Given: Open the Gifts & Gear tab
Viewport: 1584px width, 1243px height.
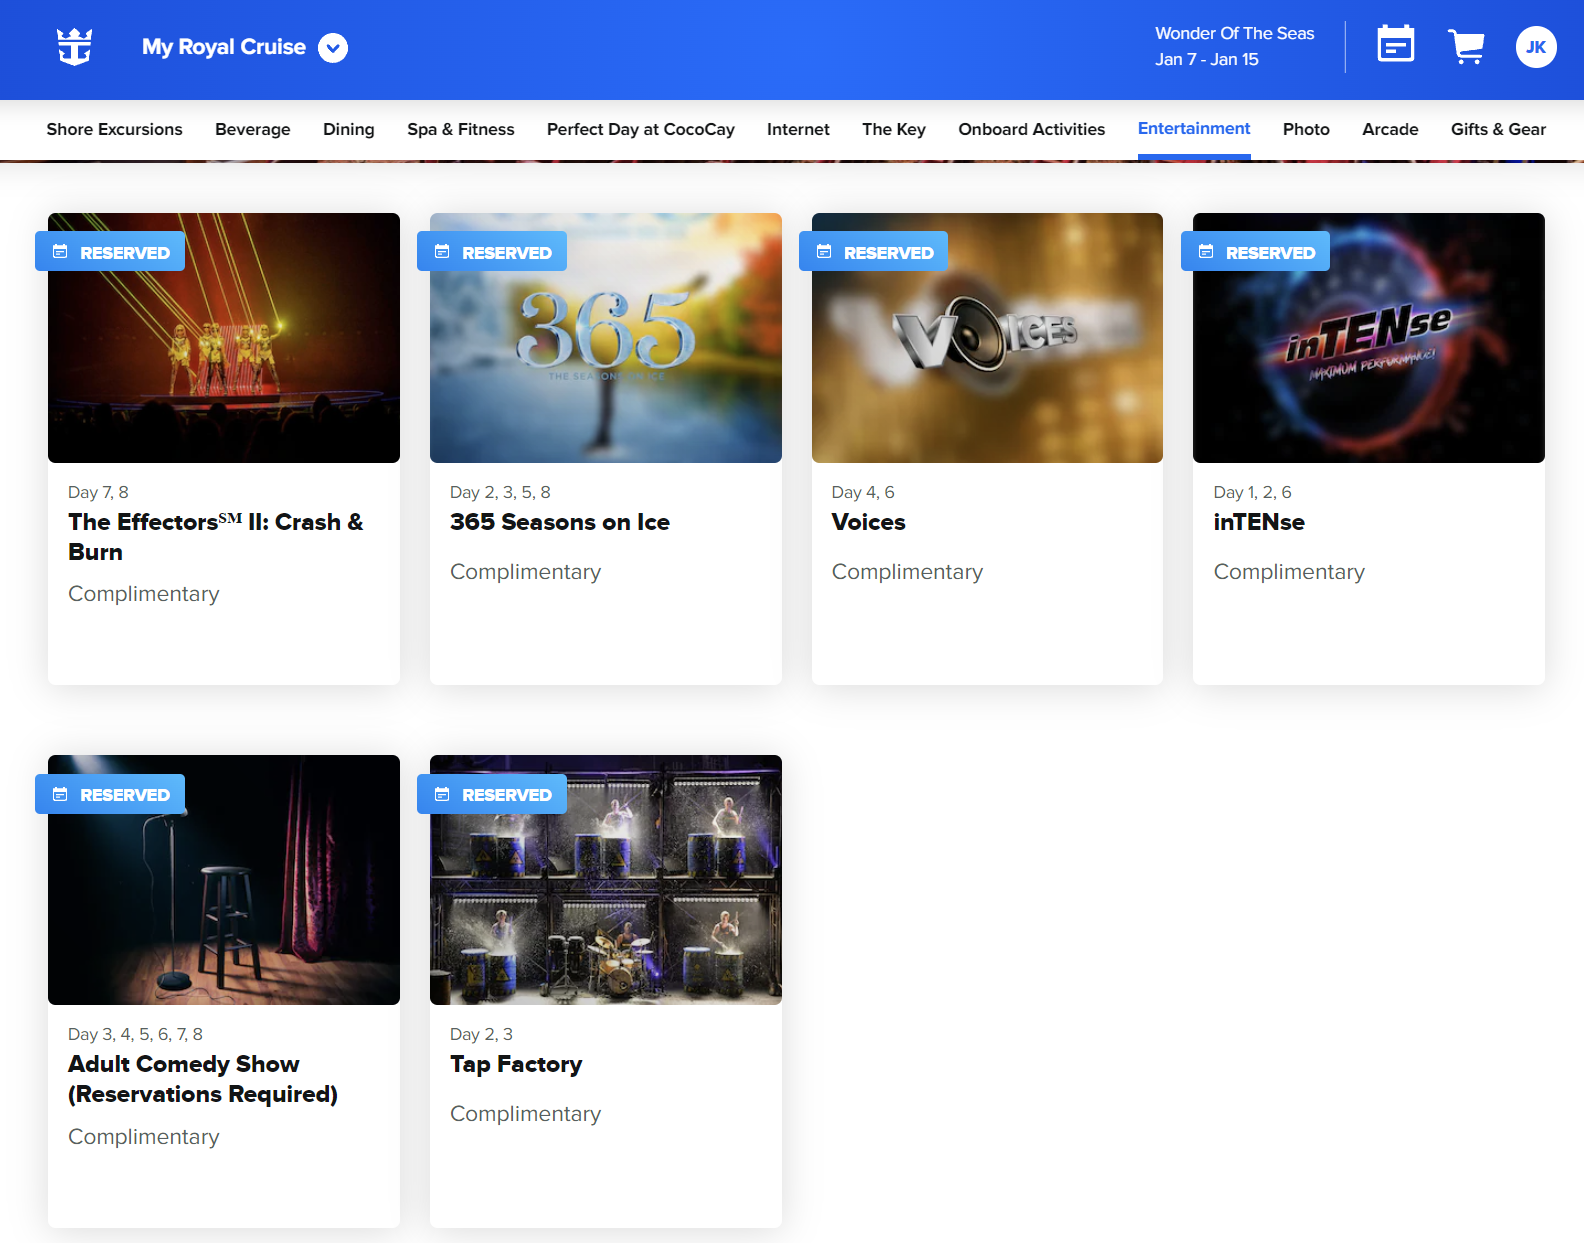Looking at the screenshot, I should [x=1498, y=129].
